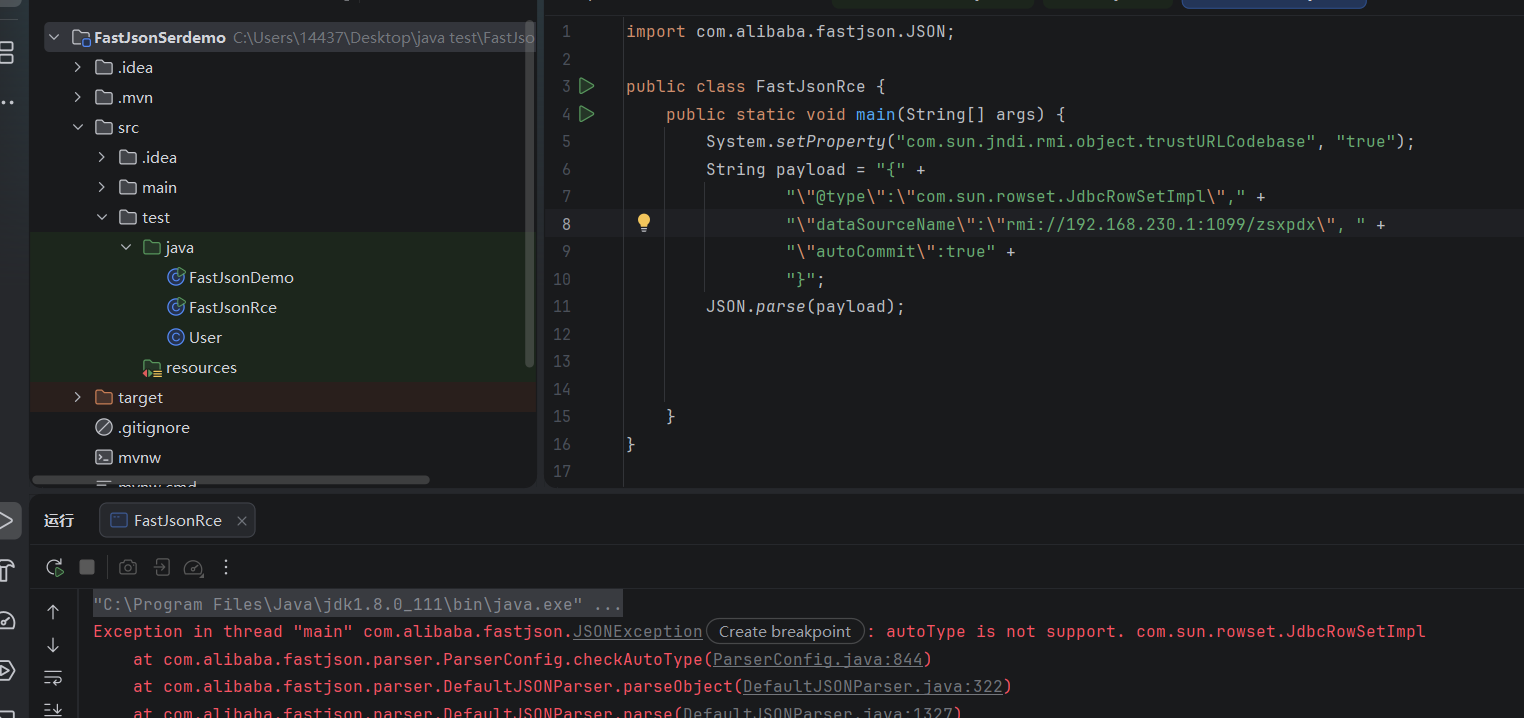
Task: Click the FastJsonSerdemo project module icon
Action: 81,38
